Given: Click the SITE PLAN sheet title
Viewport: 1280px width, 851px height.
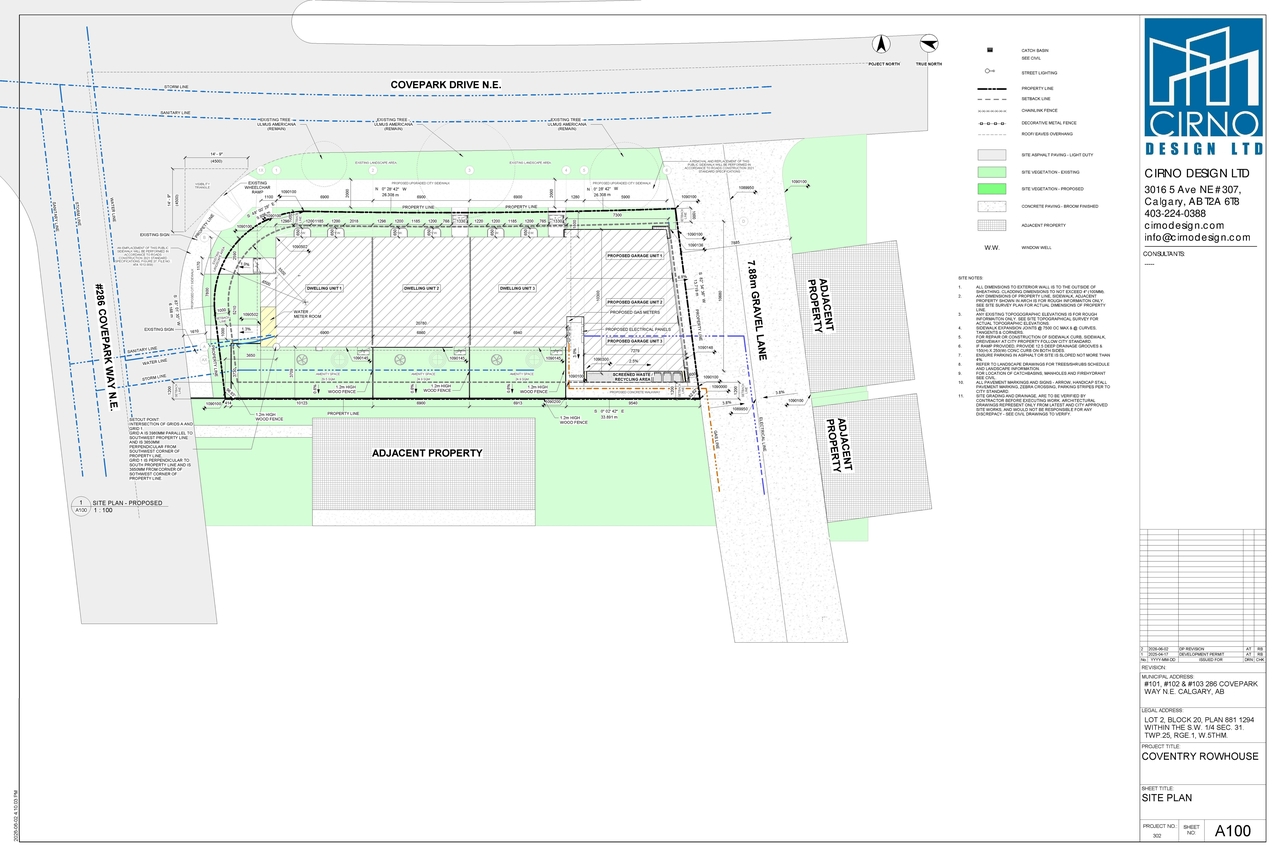Looking at the screenshot, I should [1167, 798].
